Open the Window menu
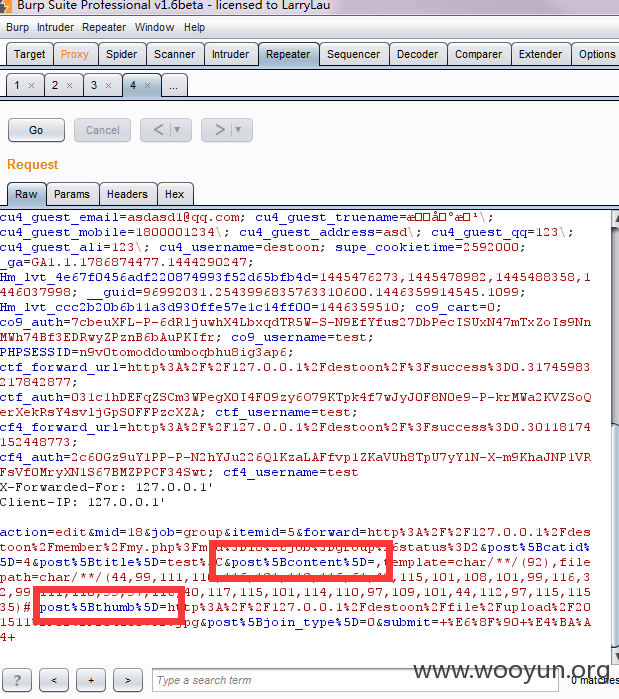619x699 pixels. [154, 28]
